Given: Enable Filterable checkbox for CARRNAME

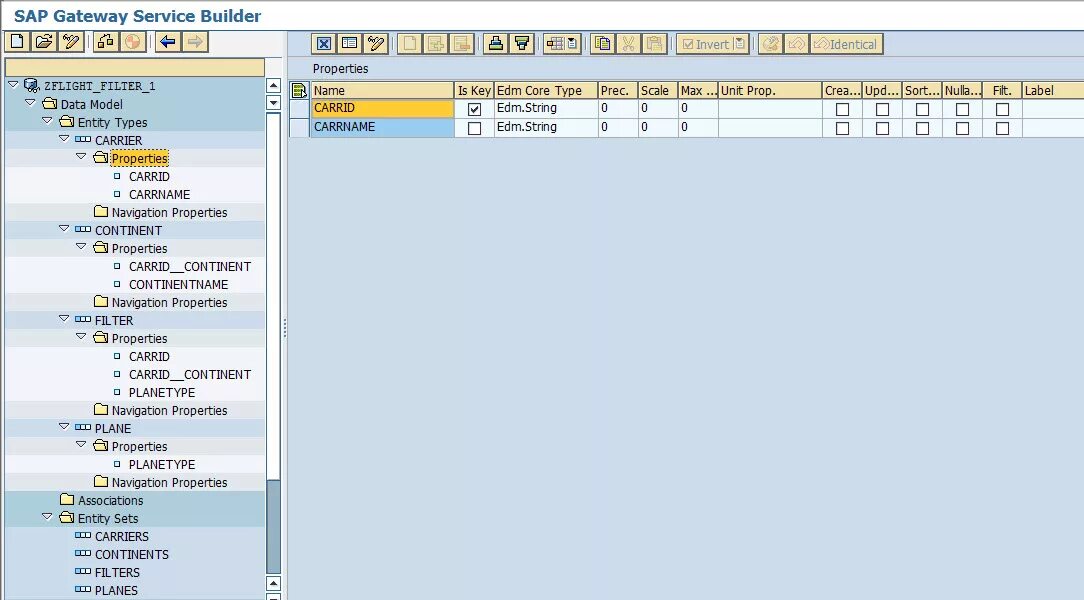Looking at the screenshot, I should click(x=1002, y=129).
